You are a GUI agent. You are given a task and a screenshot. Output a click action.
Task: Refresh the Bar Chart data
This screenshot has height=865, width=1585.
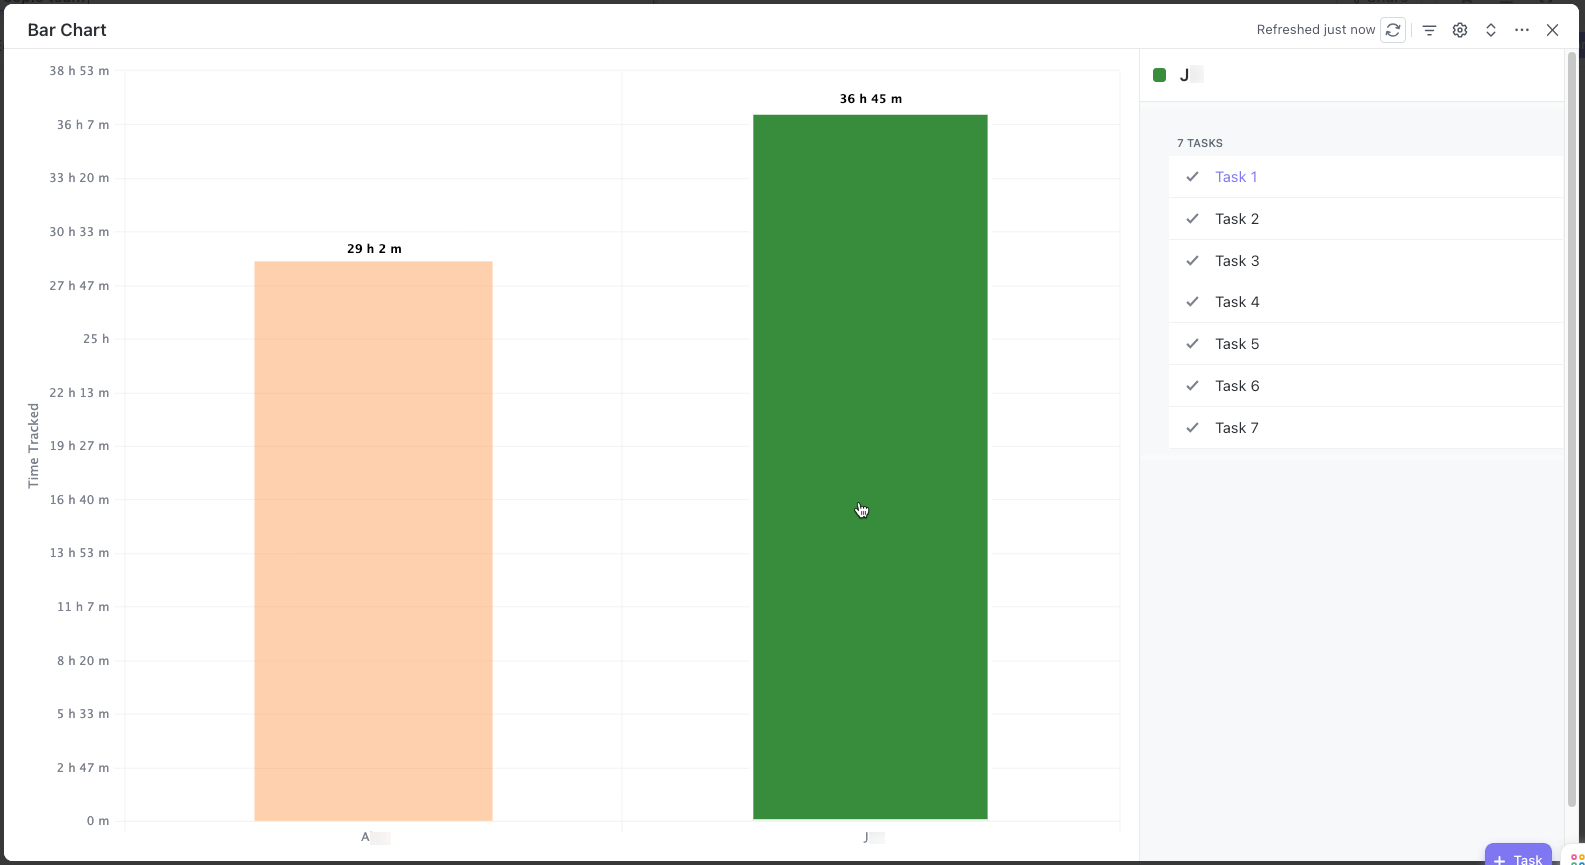click(1392, 29)
